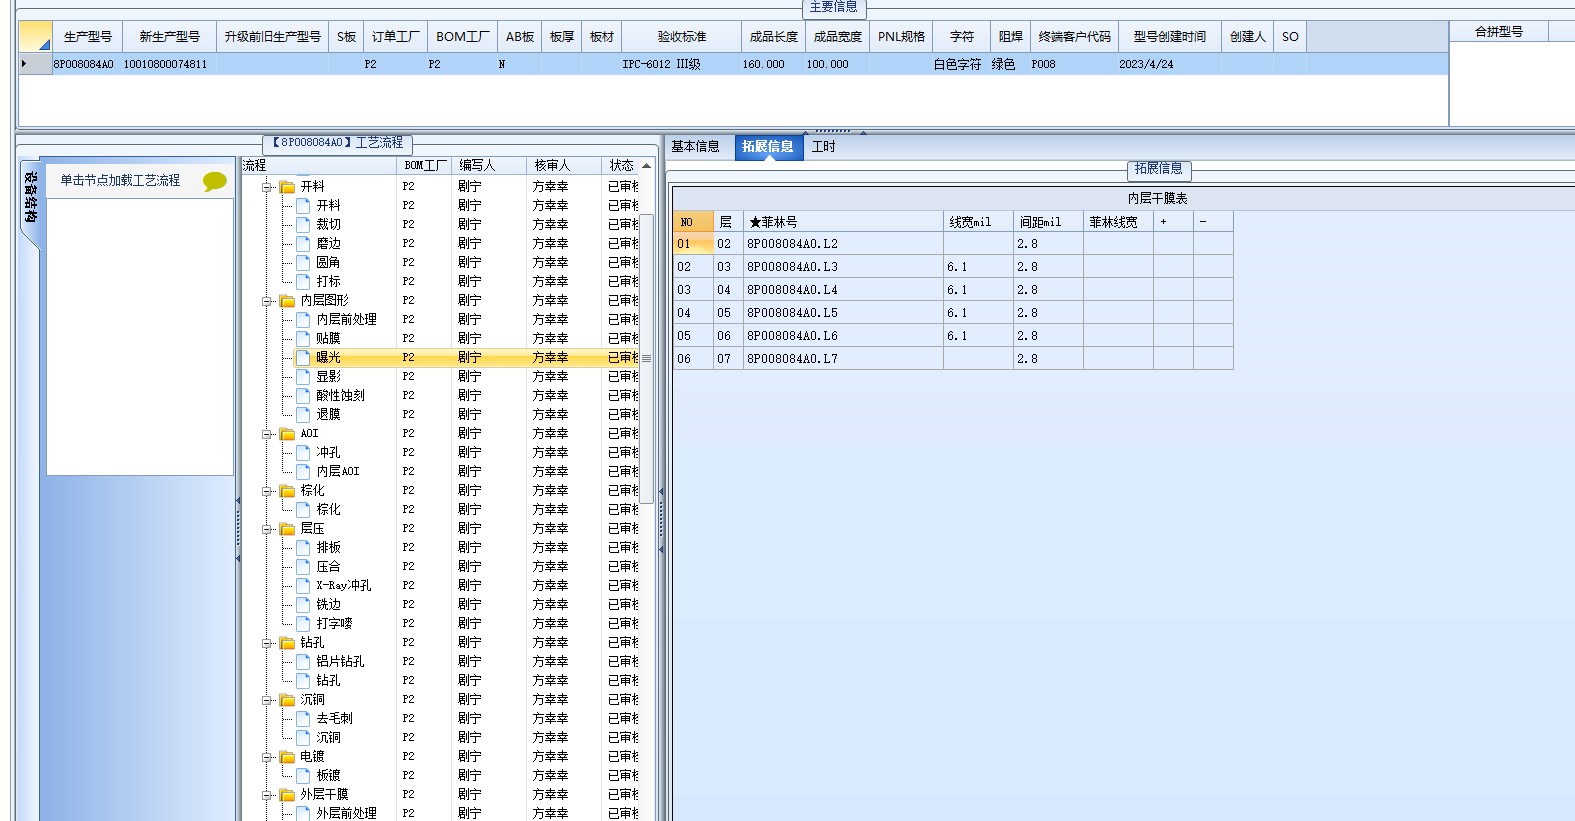The width and height of the screenshot is (1575, 821).
Task: Click the 合拼型号 column header
Action: (x=1498, y=32)
